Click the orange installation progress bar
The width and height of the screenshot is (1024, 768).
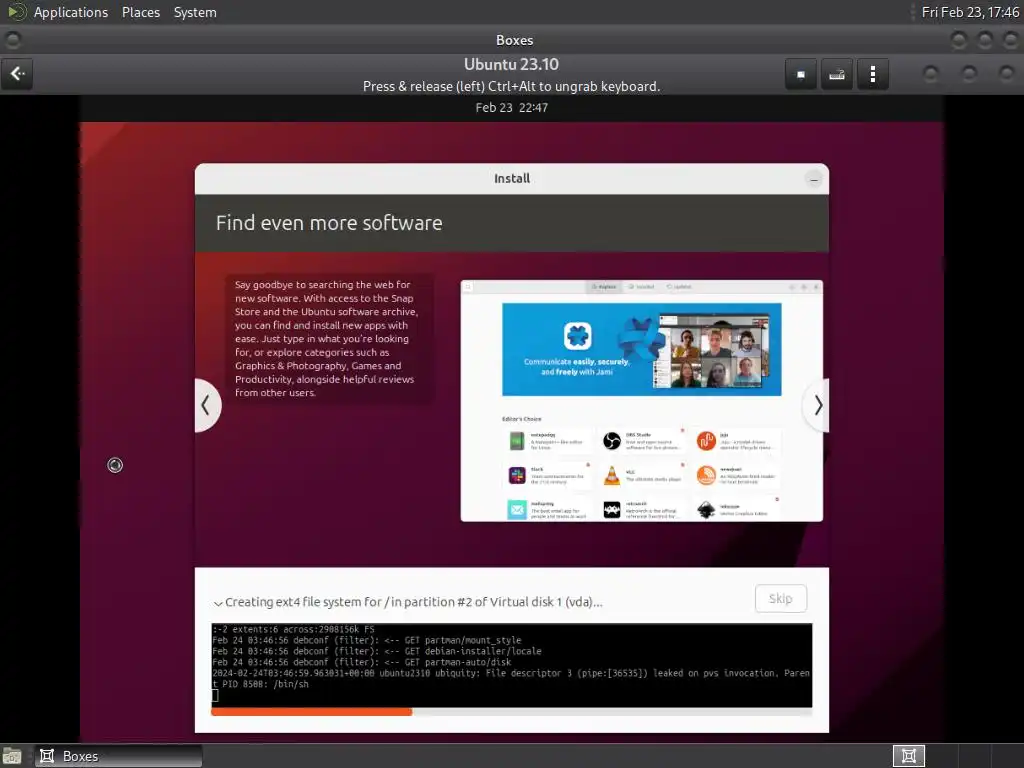[x=312, y=712]
